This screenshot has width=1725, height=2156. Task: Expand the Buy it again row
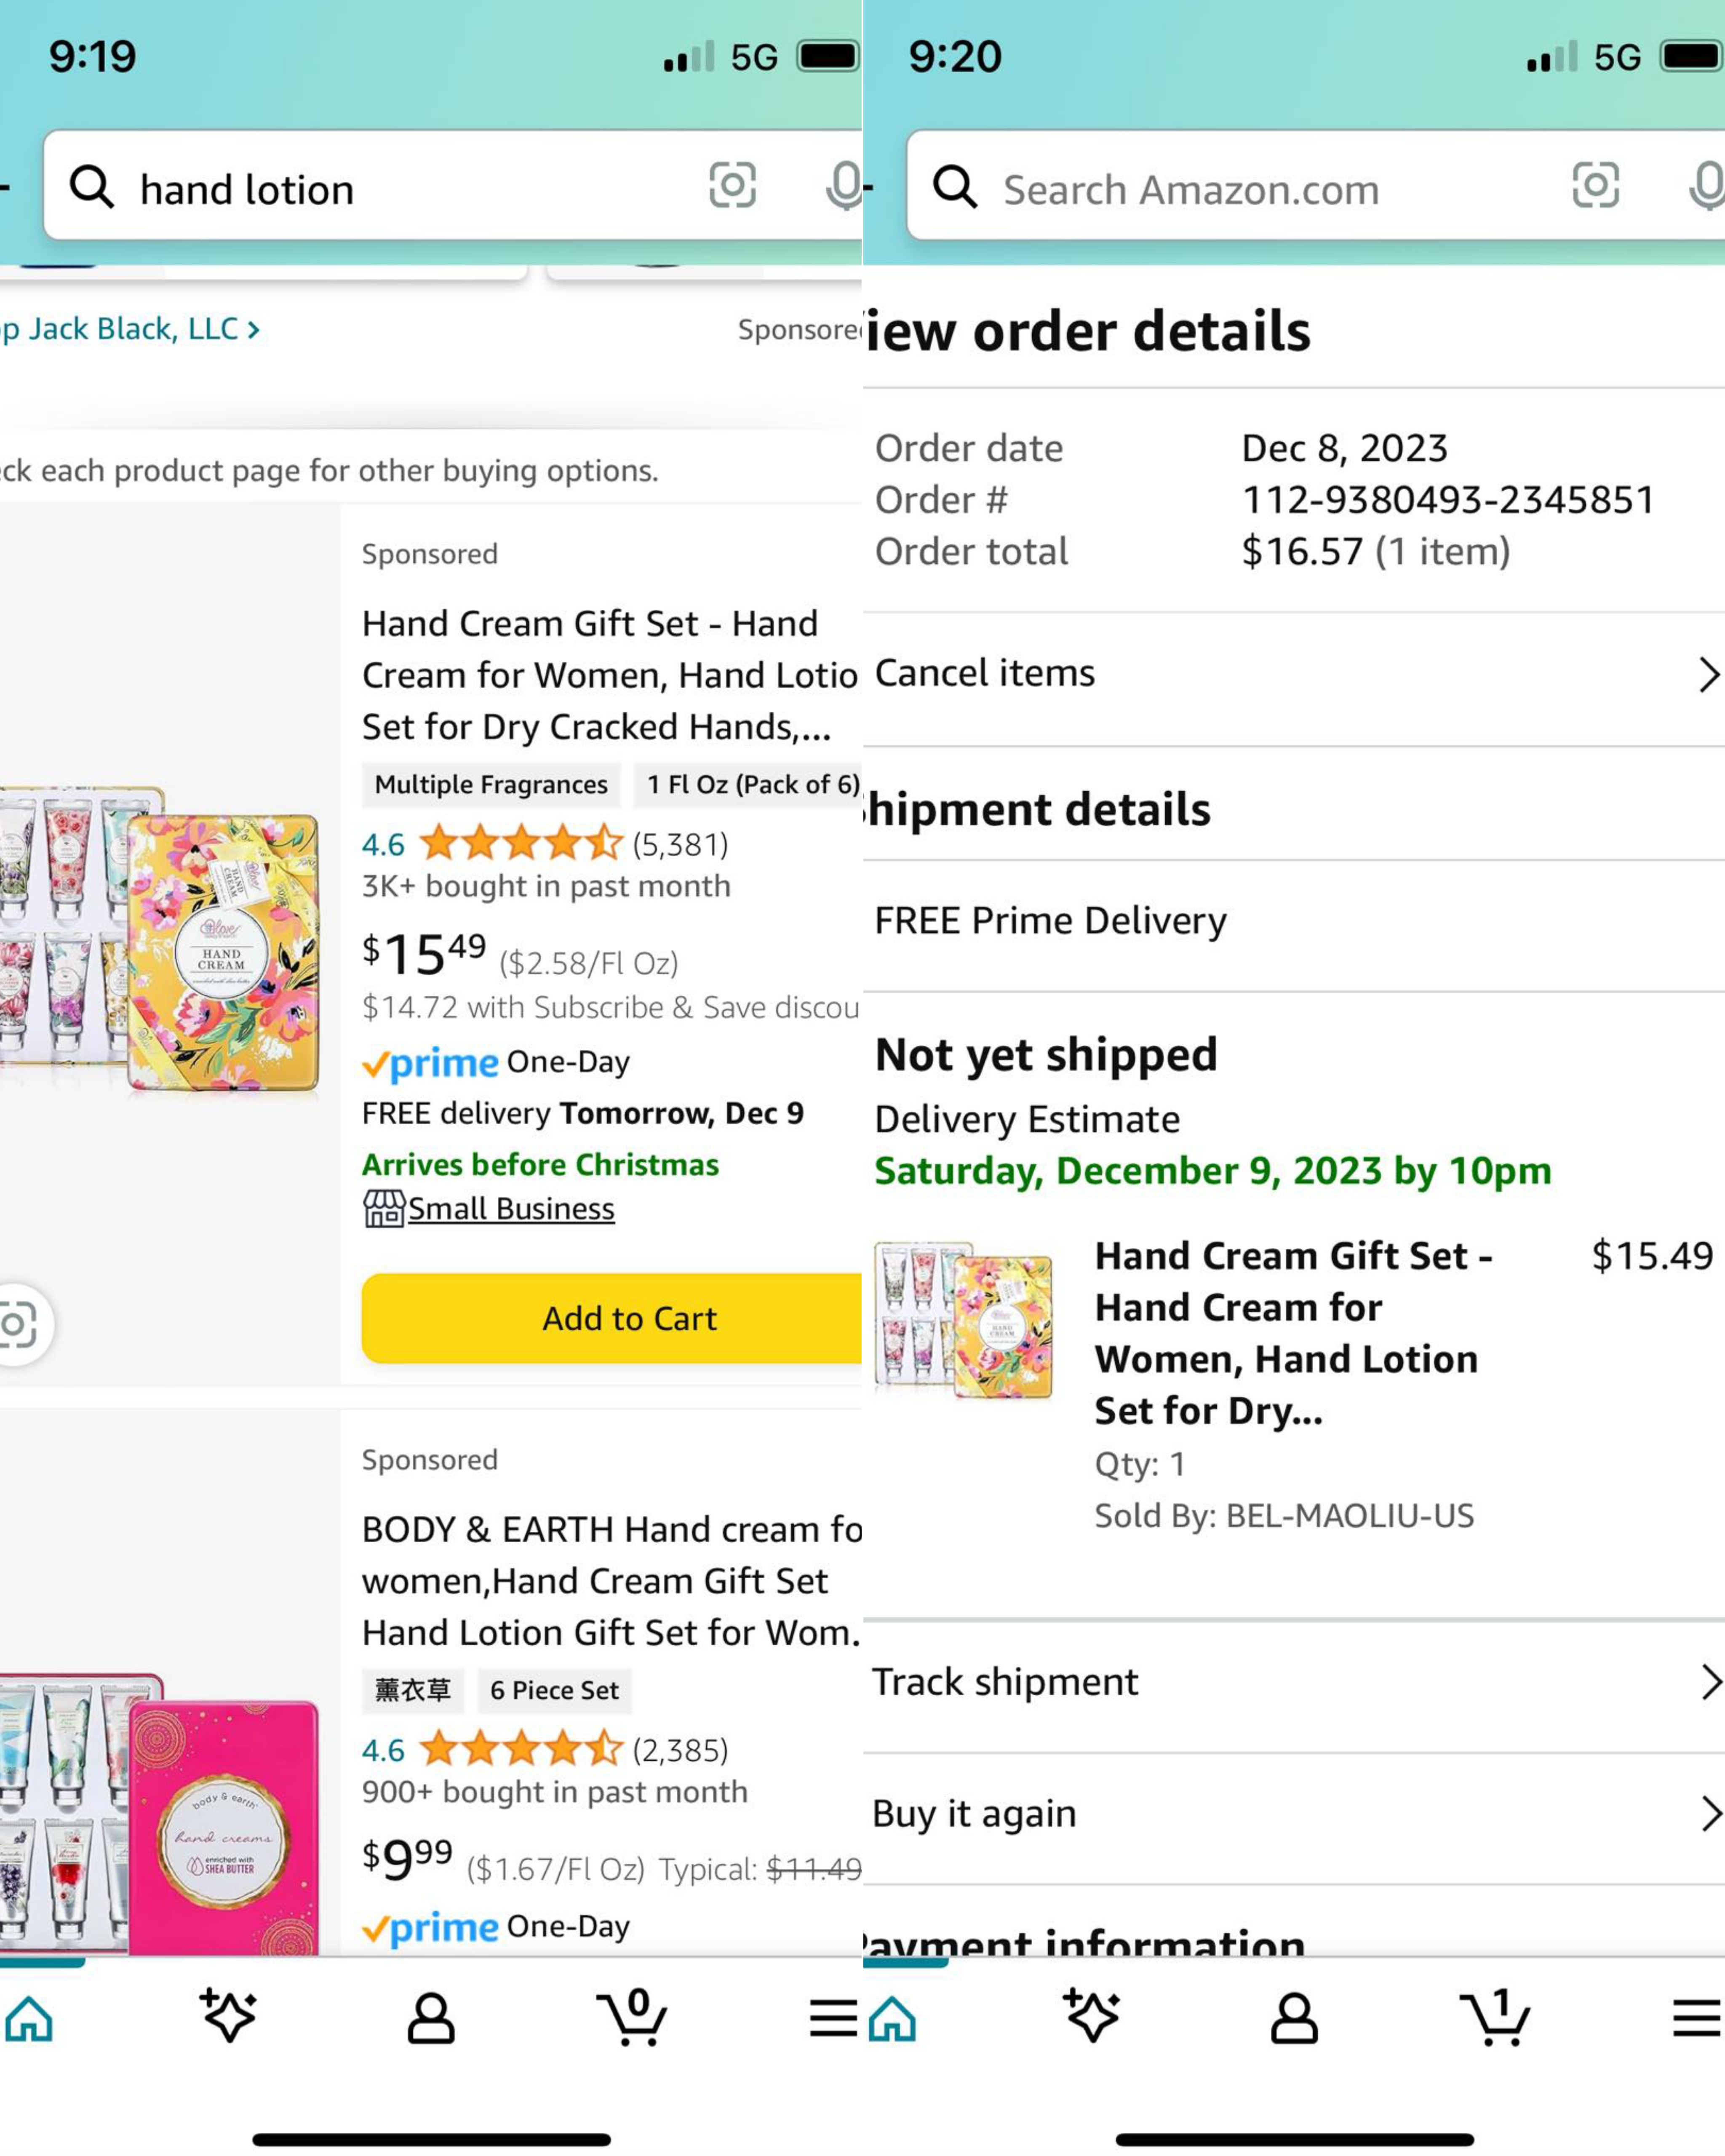1292,1814
